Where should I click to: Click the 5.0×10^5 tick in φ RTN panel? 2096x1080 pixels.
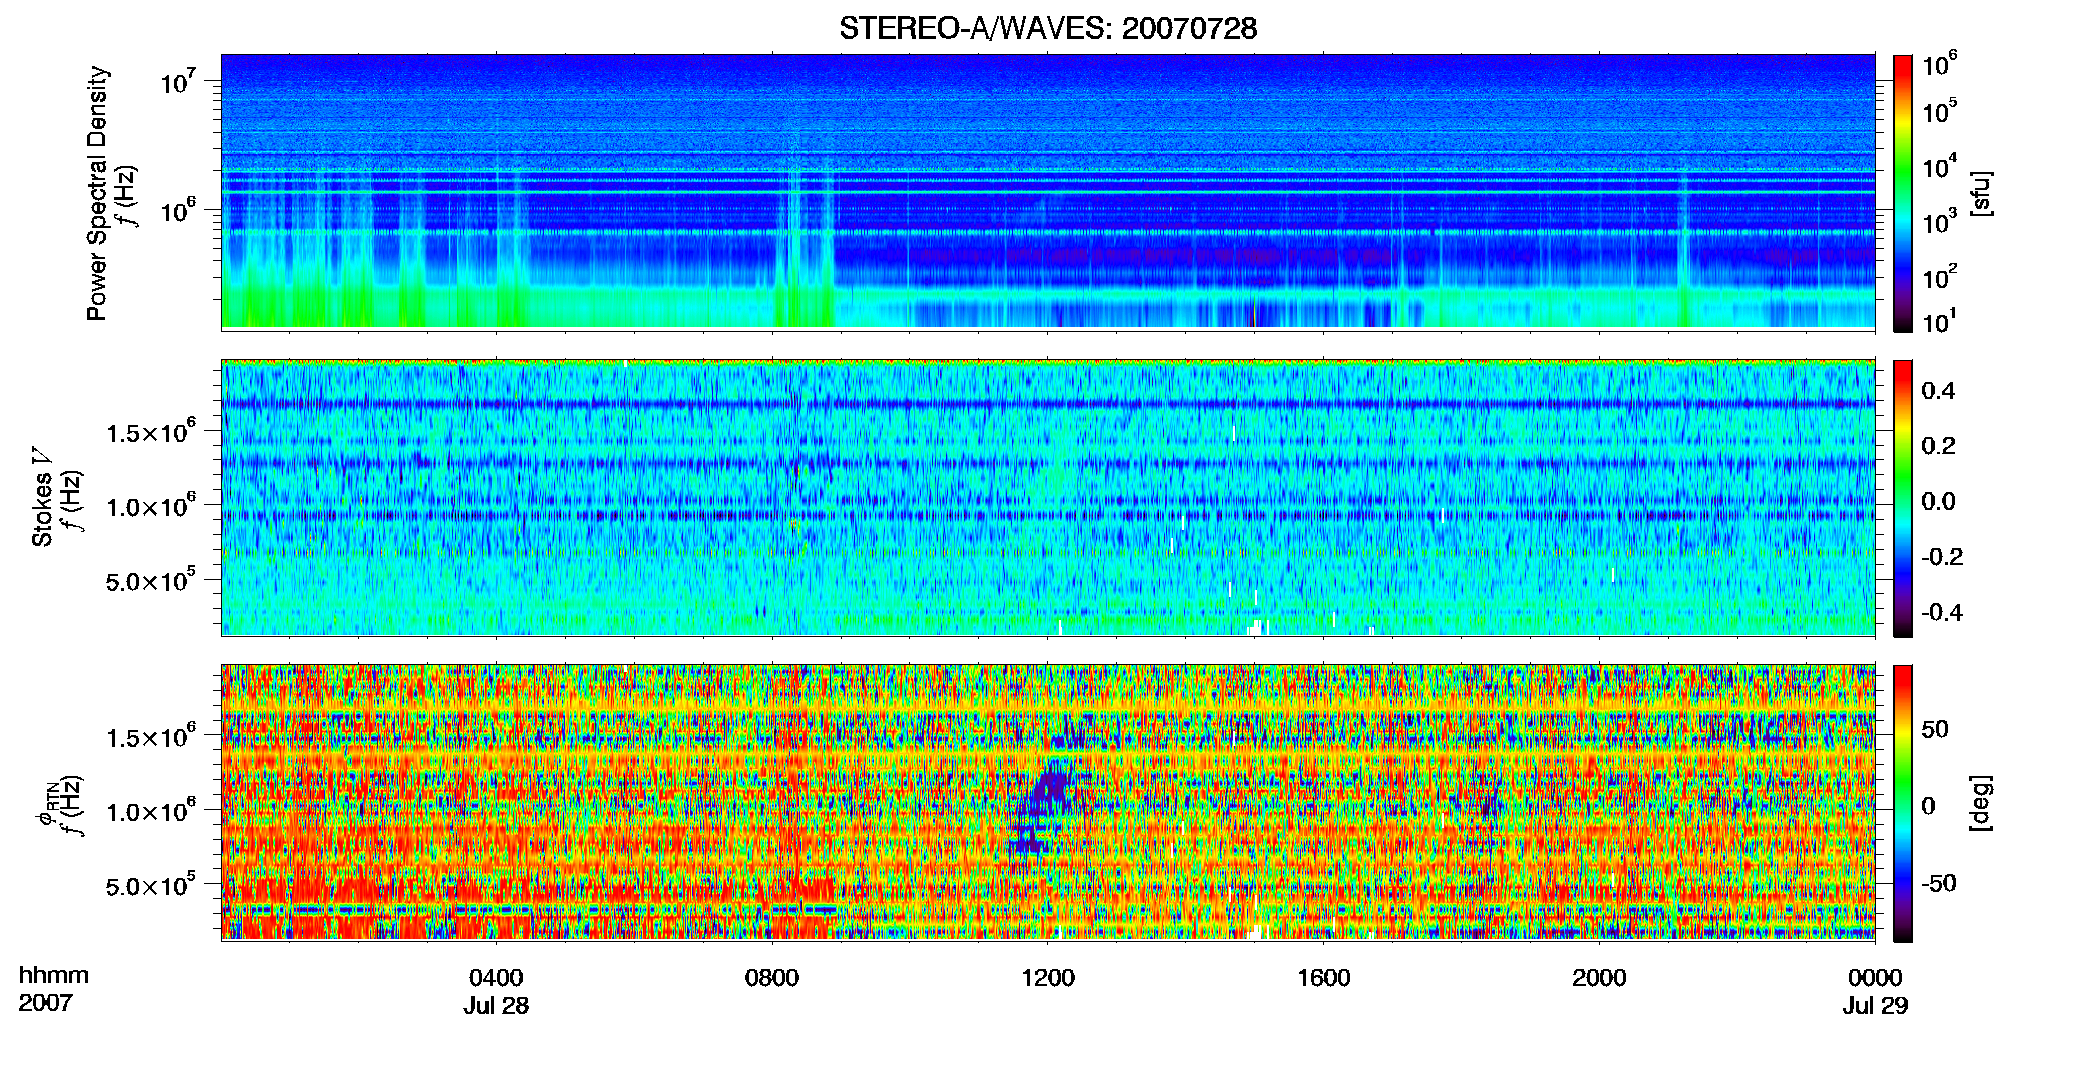click(x=151, y=885)
